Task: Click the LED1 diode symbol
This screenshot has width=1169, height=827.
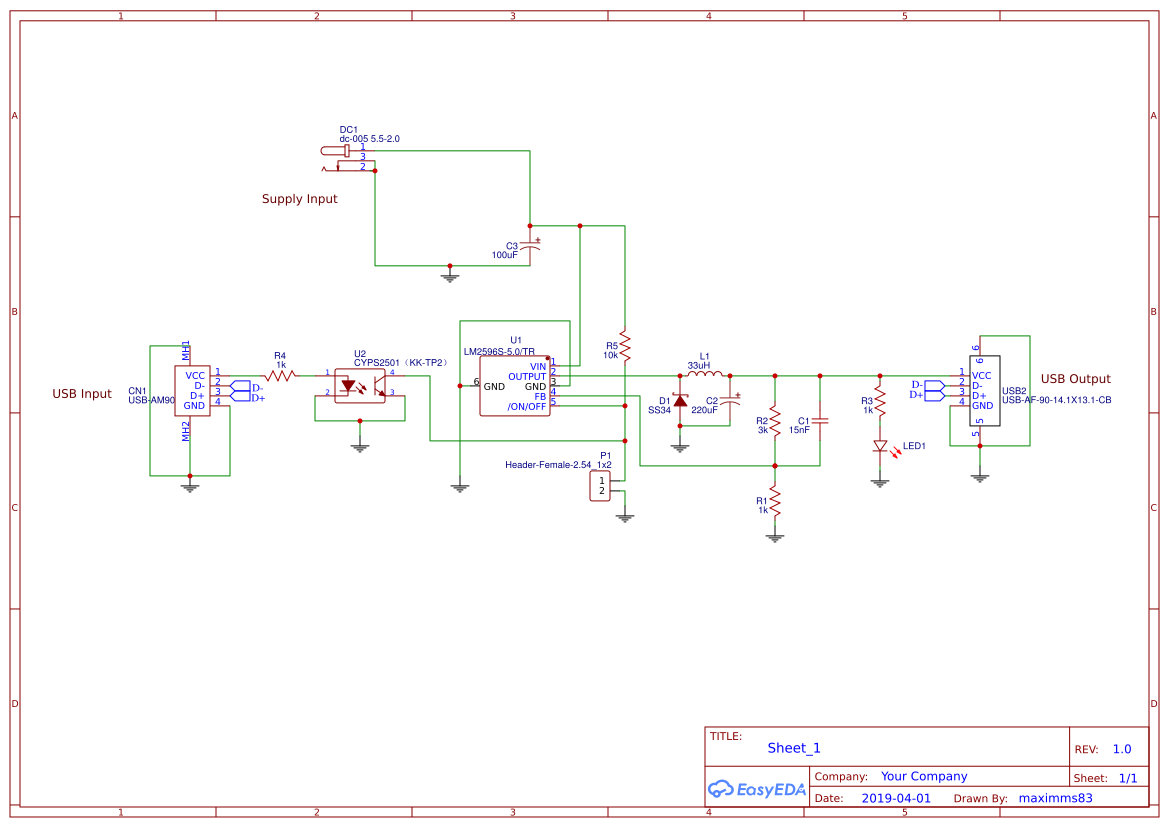Action: [879, 447]
